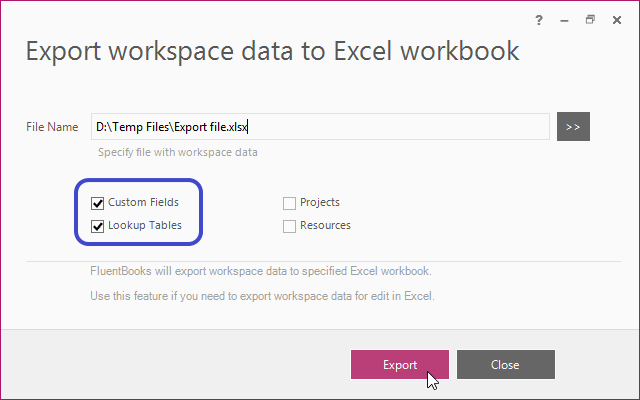Click the Resources label text

pyautogui.click(x=325, y=225)
